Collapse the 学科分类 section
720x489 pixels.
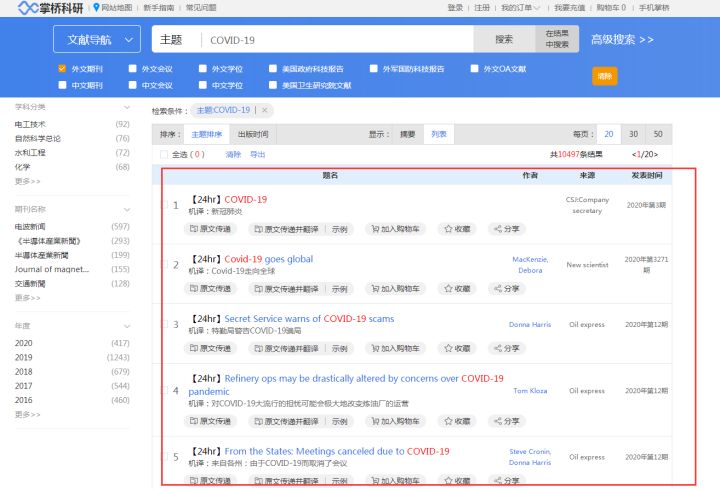[x=127, y=107]
